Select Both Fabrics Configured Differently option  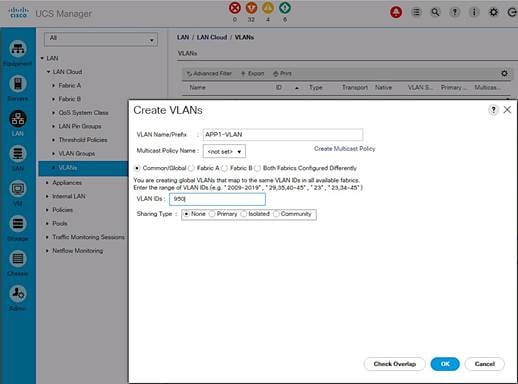[257, 168]
